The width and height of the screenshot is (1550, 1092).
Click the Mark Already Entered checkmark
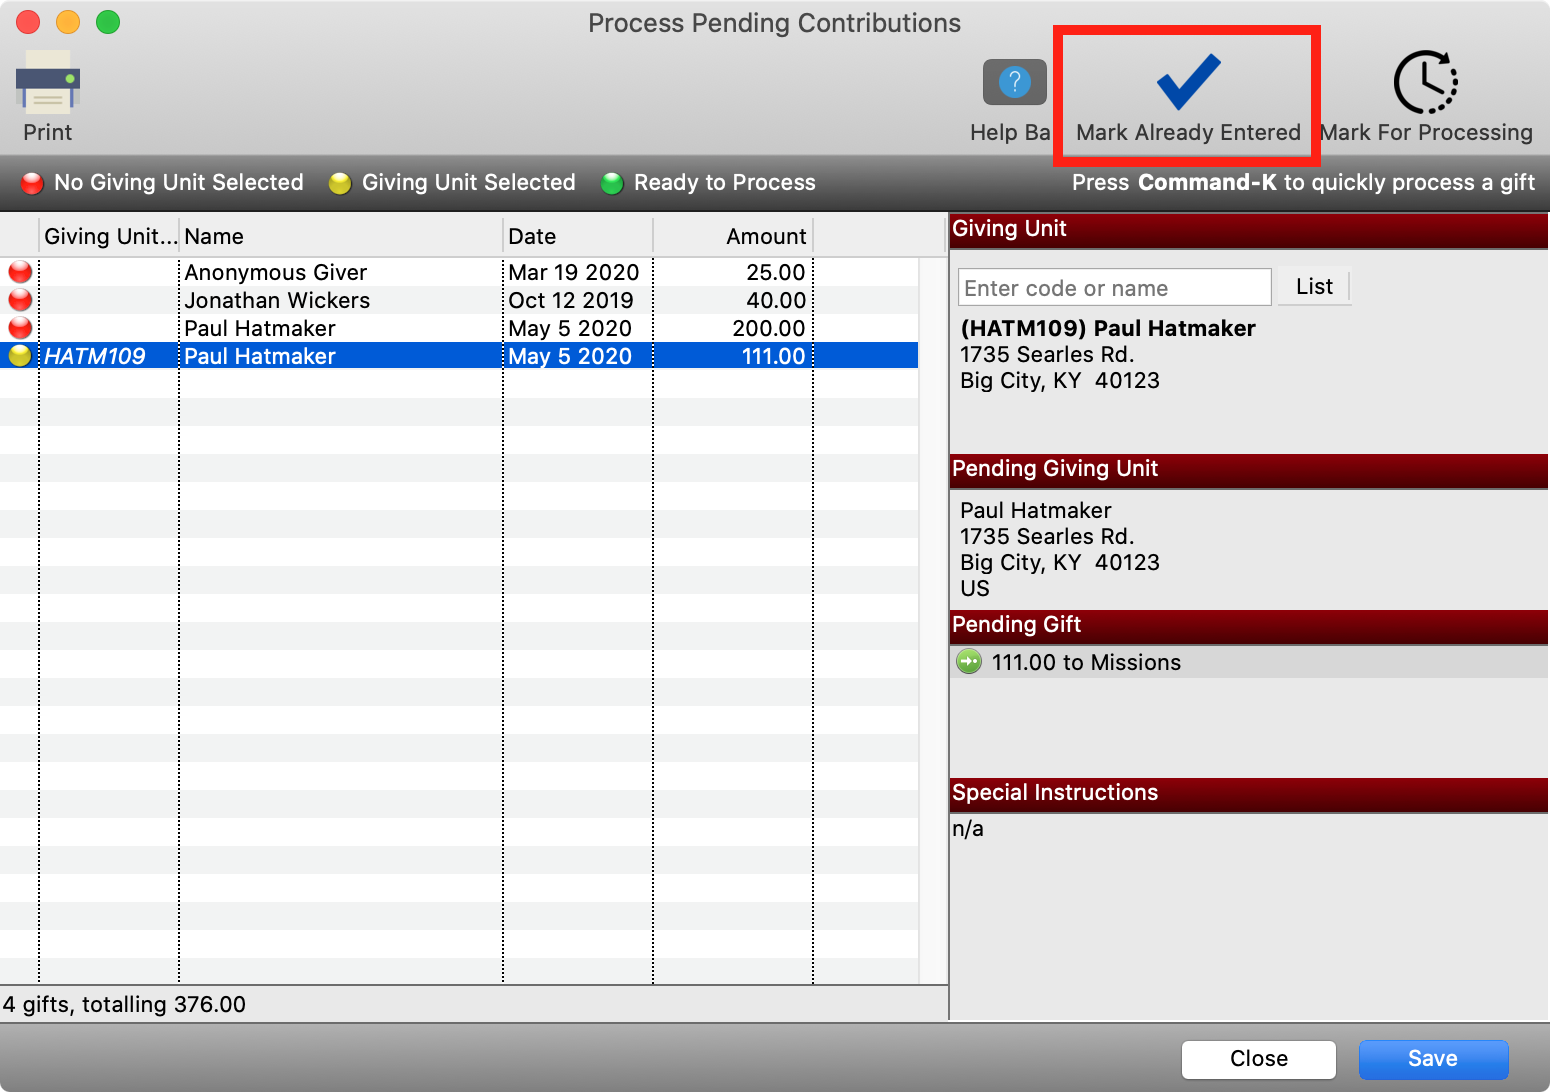1188,83
